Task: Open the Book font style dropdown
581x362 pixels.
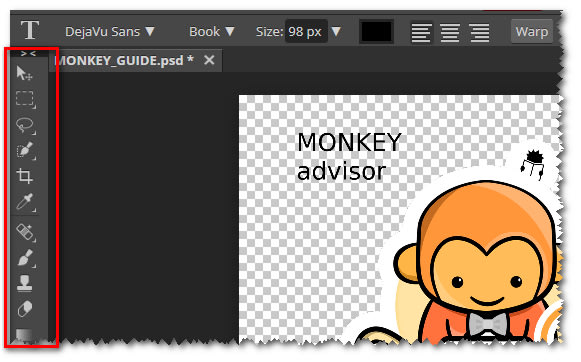Action: tap(212, 32)
